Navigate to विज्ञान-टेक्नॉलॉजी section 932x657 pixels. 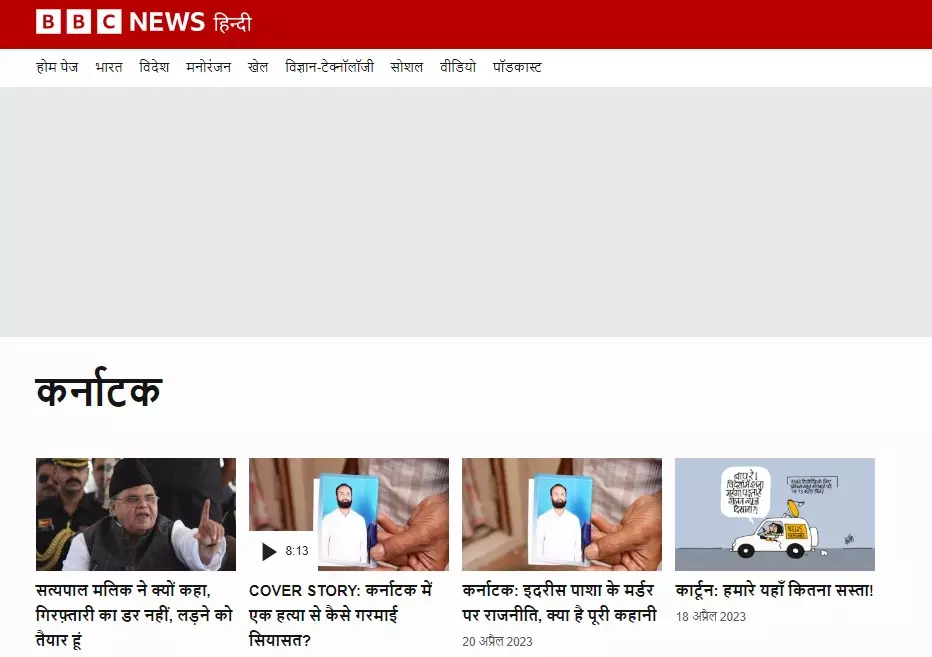pyautogui.click(x=329, y=67)
